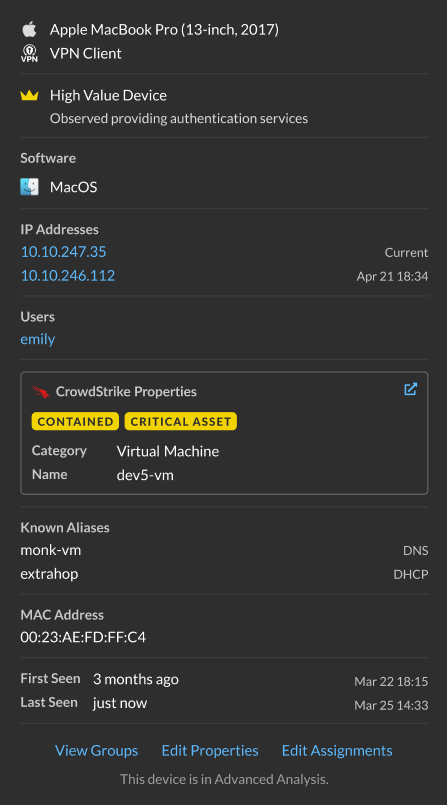Click the 'dev5-vm' name value
Image resolution: width=447 pixels, height=805 pixels.
point(145,475)
